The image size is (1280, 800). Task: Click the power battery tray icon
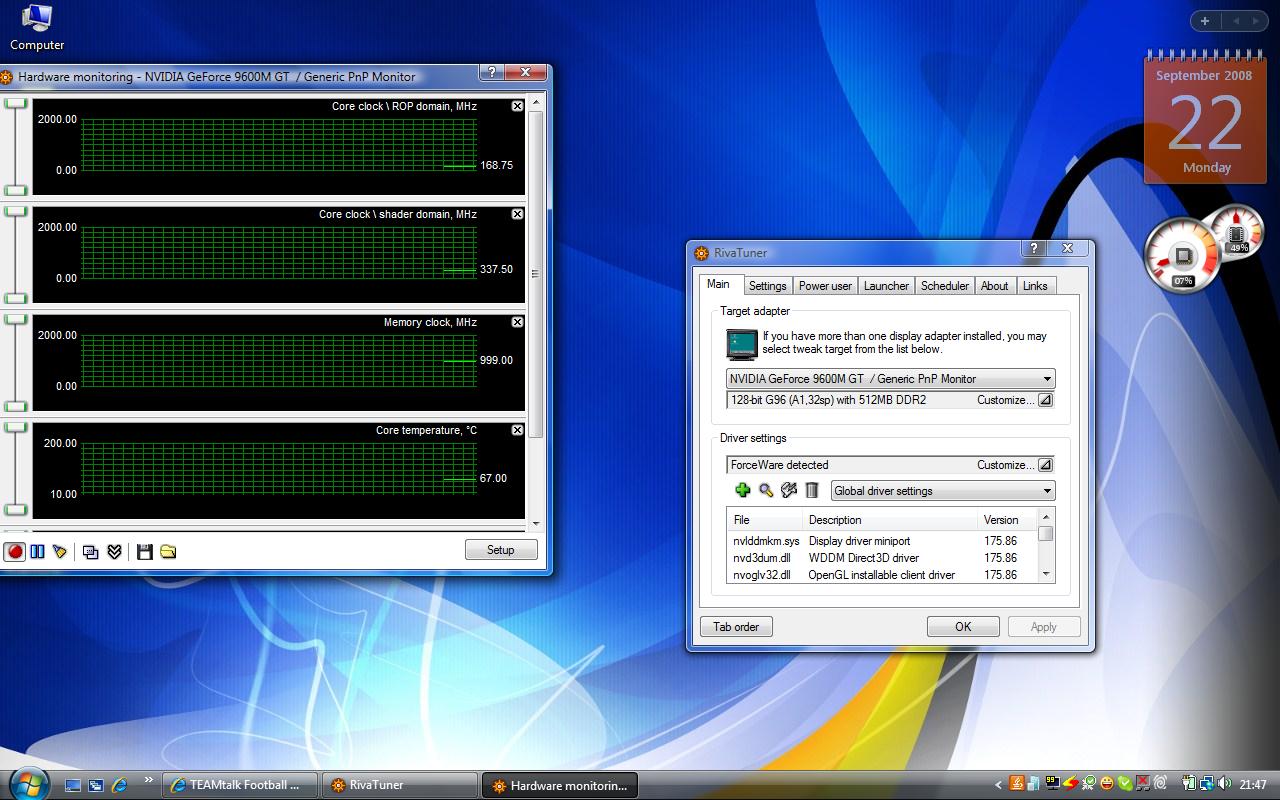(x=1189, y=783)
